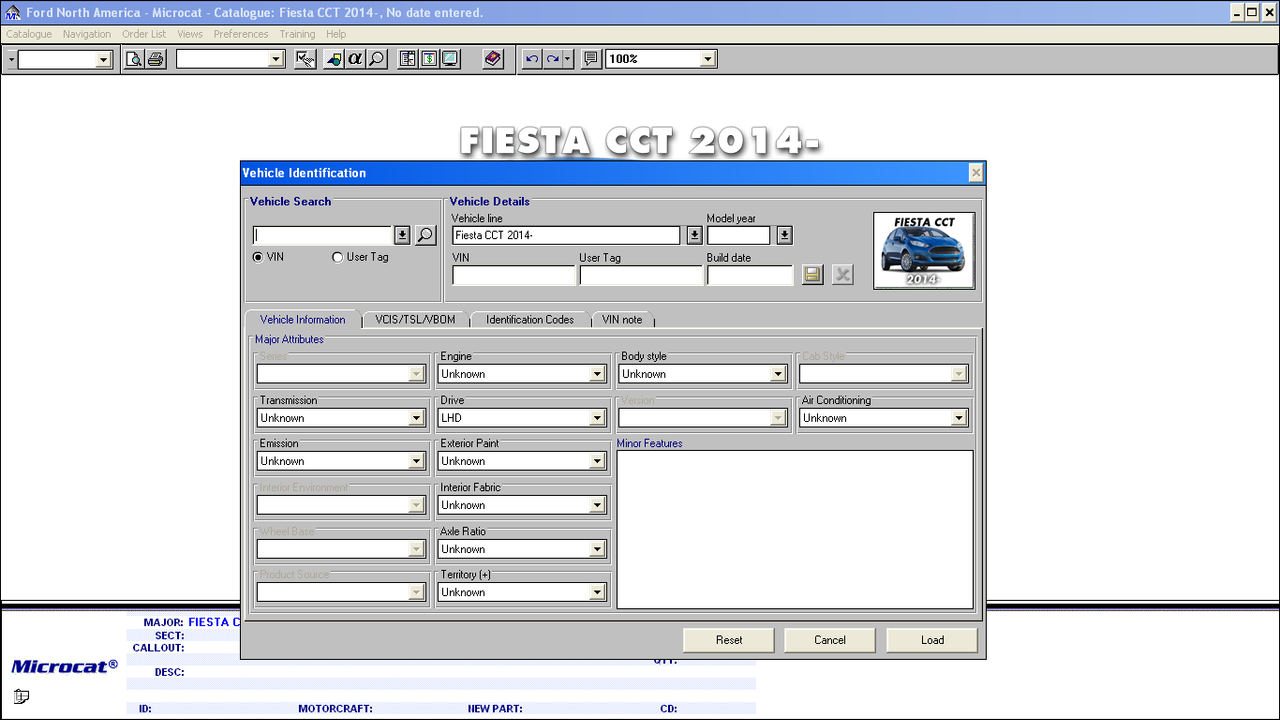Click the VIN input field in Vehicle Details

coord(514,275)
